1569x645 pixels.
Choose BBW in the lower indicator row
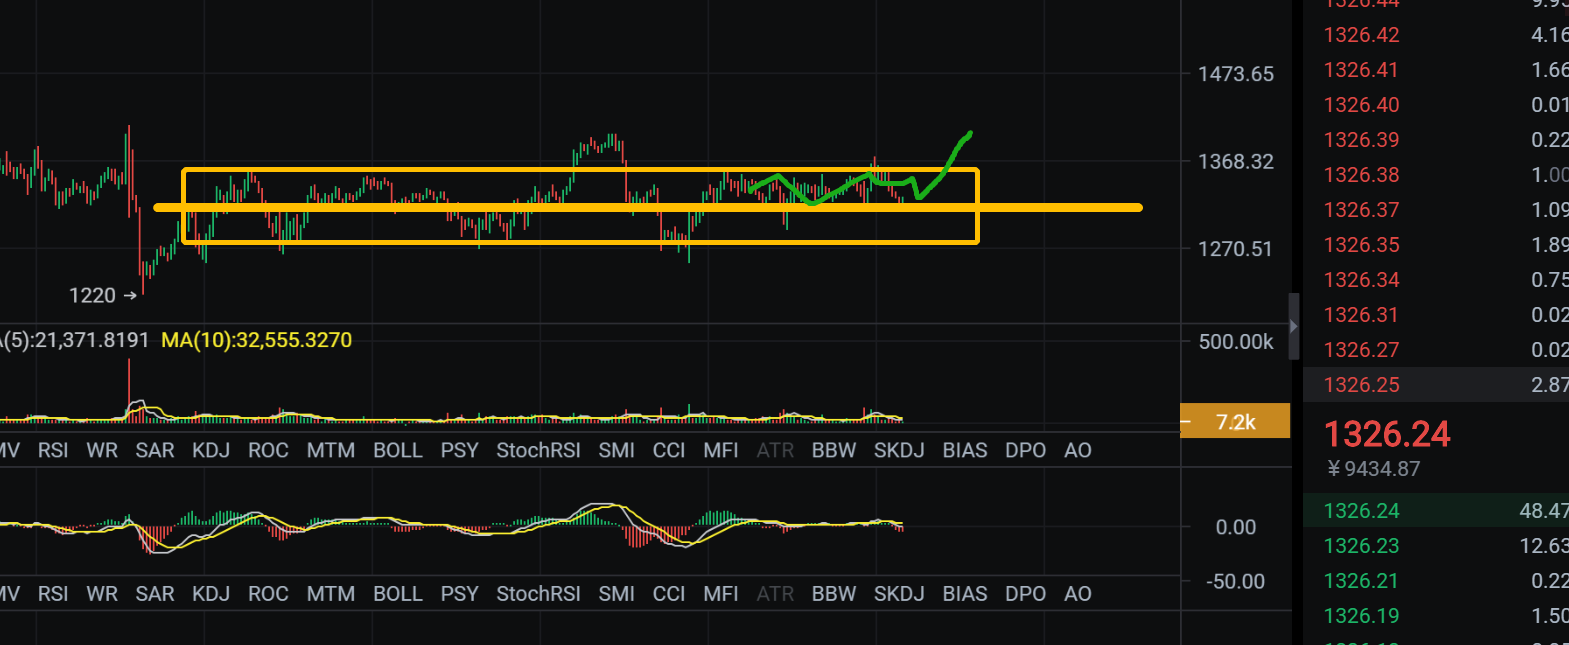point(834,594)
